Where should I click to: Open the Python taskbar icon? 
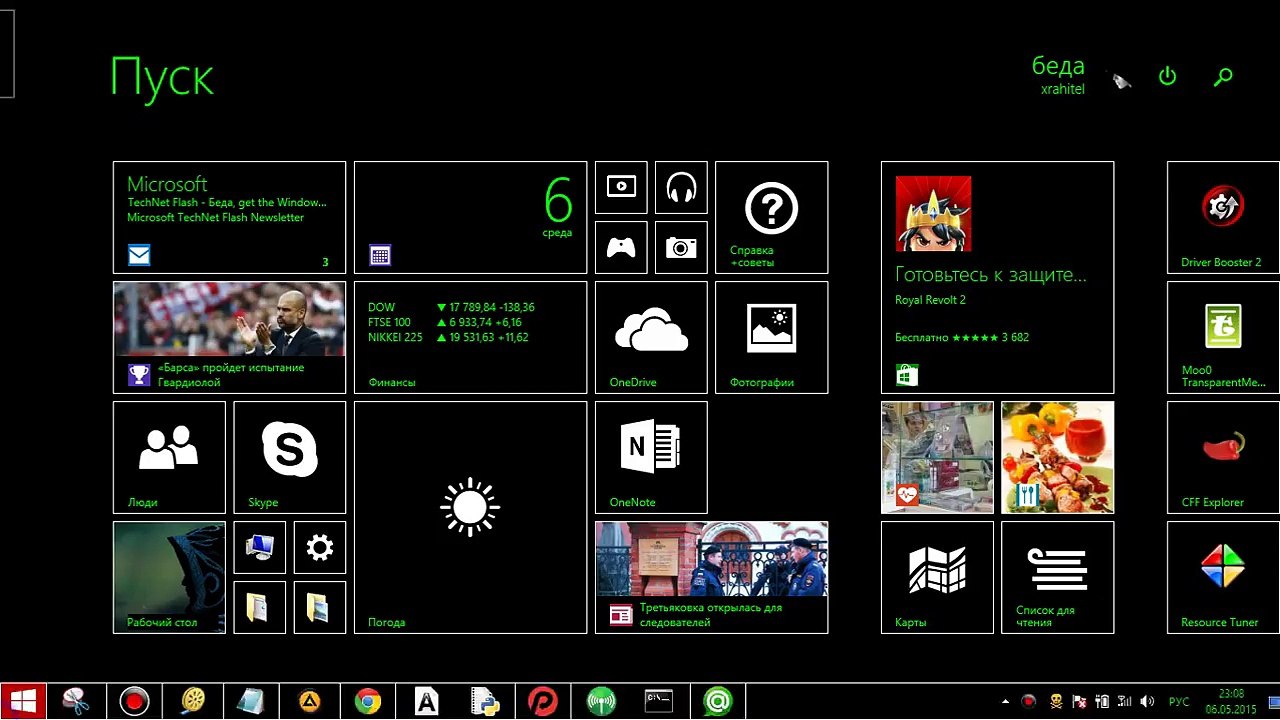coord(485,702)
